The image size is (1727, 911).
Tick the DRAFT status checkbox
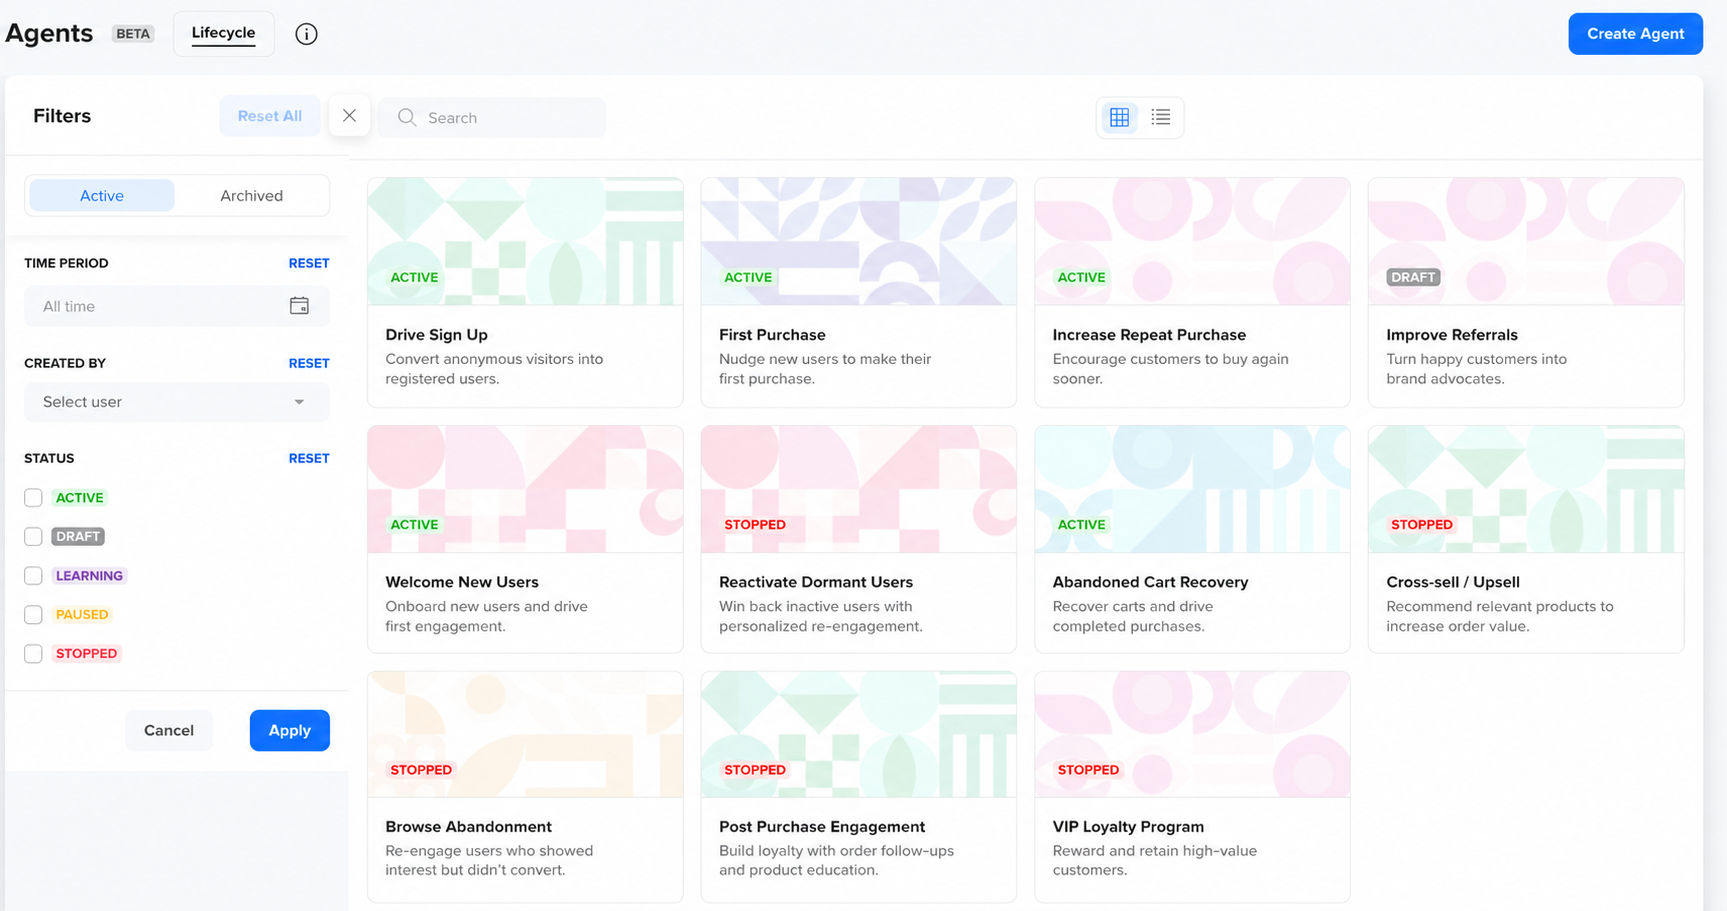click(33, 537)
